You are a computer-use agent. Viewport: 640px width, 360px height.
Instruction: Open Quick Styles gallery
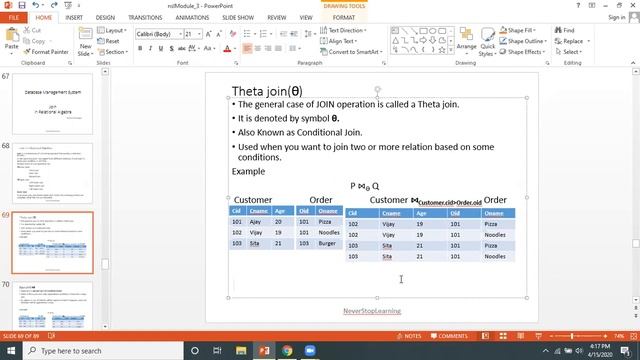point(487,42)
